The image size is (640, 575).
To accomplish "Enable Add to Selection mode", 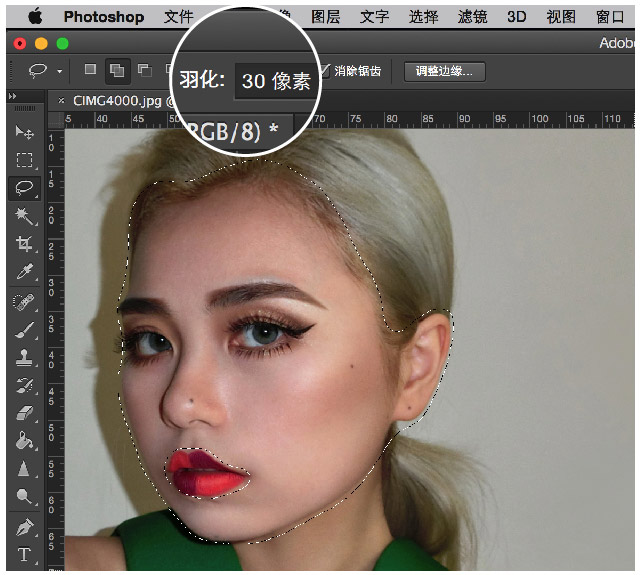I will 116,71.
